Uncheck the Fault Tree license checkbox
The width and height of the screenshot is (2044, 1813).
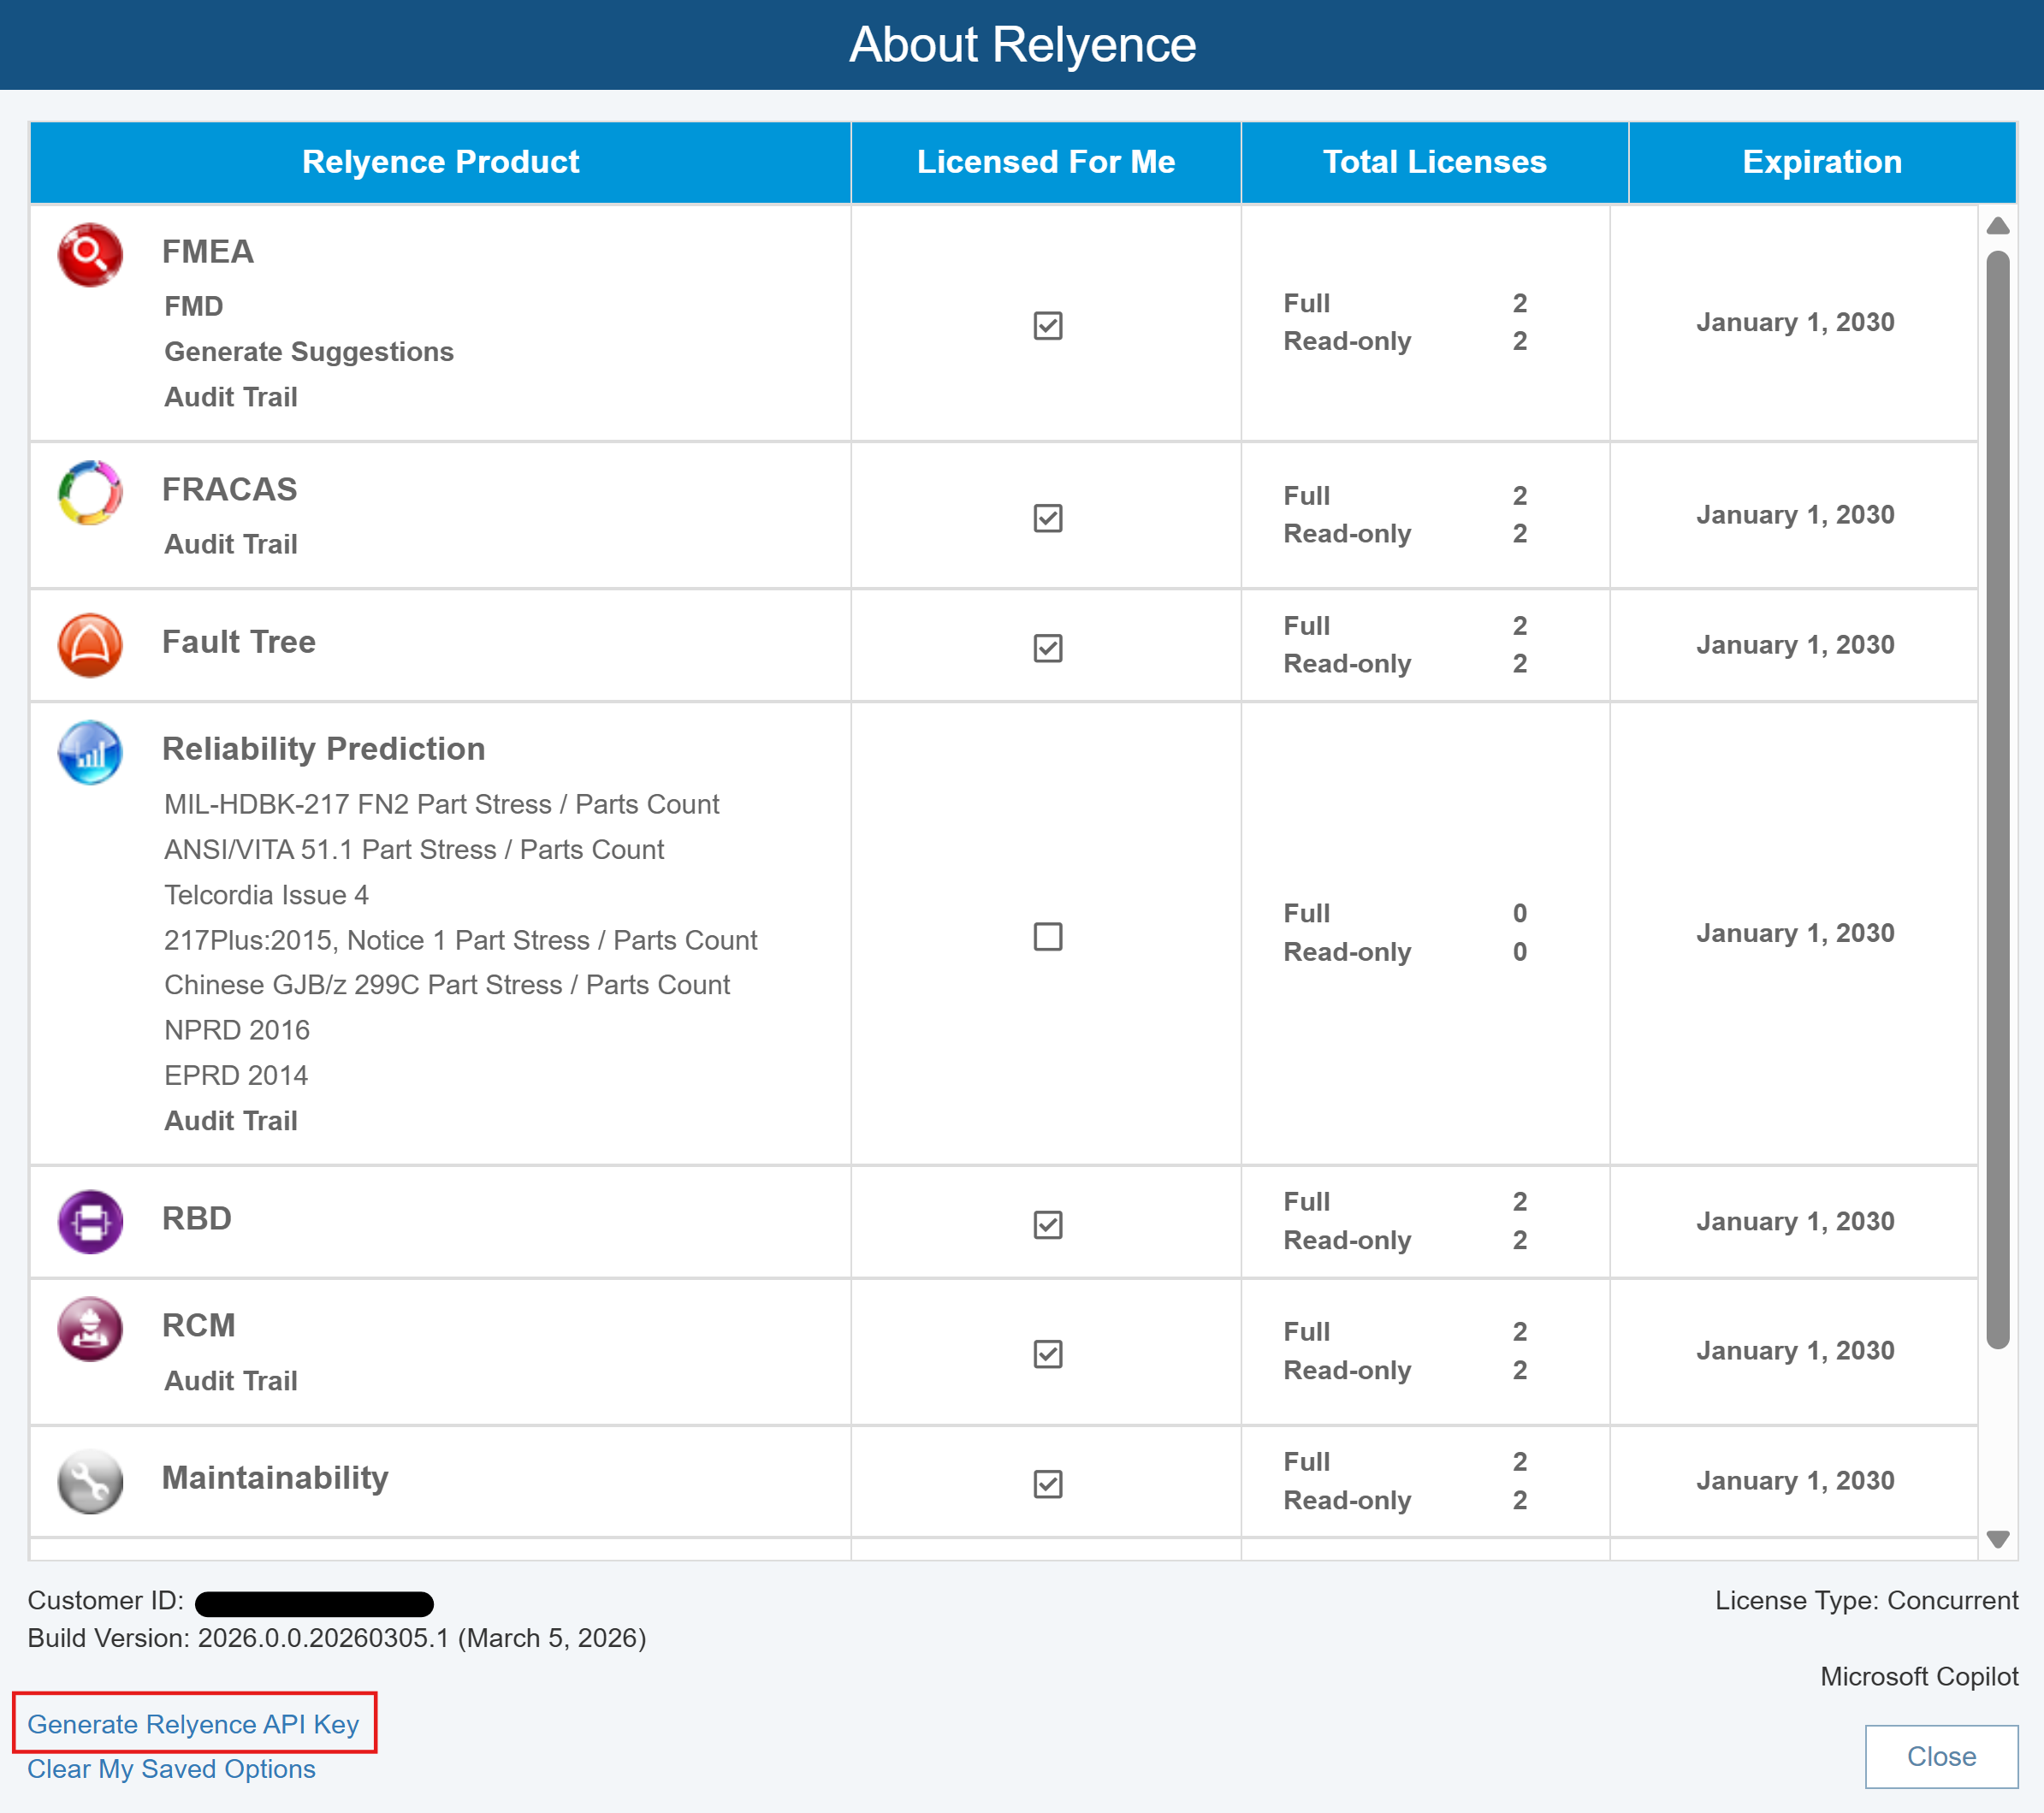coord(1047,647)
